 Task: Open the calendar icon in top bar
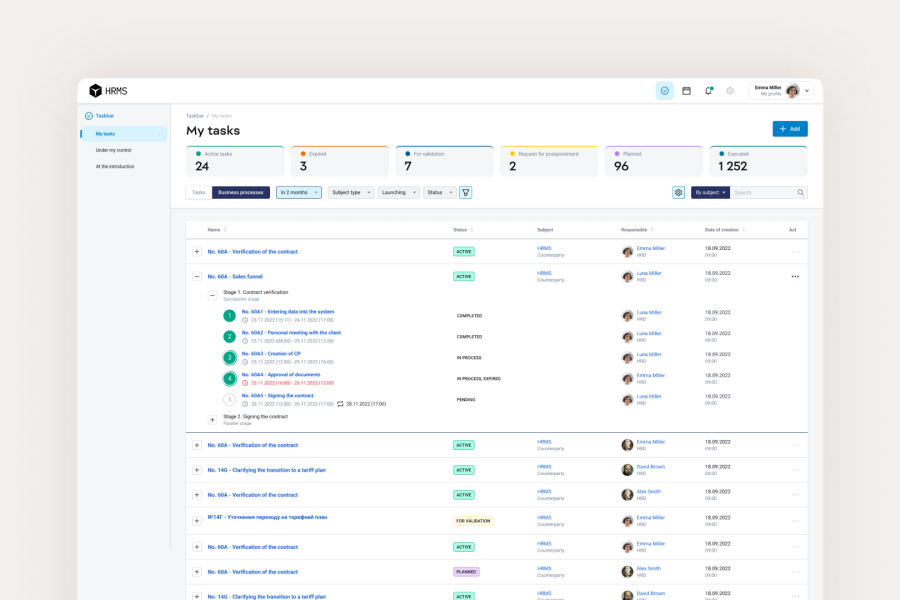pos(687,91)
